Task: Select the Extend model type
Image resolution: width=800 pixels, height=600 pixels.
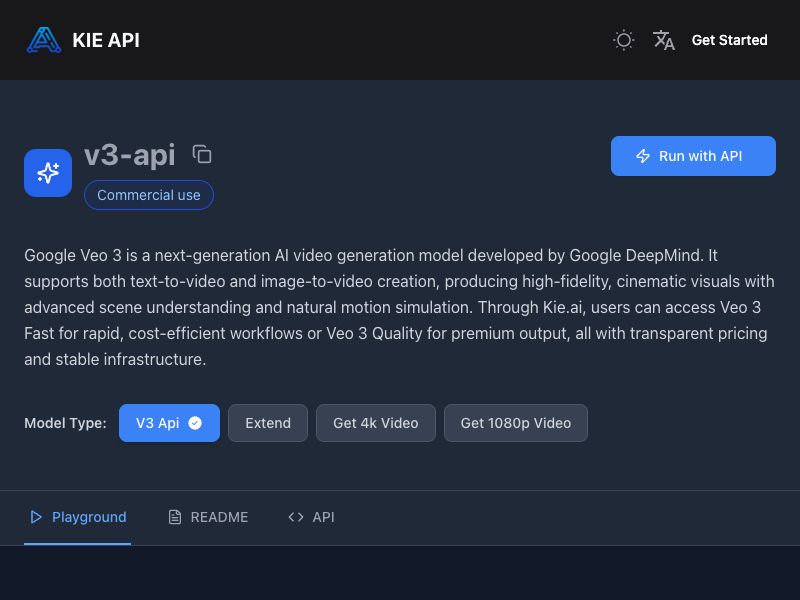Action: coord(267,423)
